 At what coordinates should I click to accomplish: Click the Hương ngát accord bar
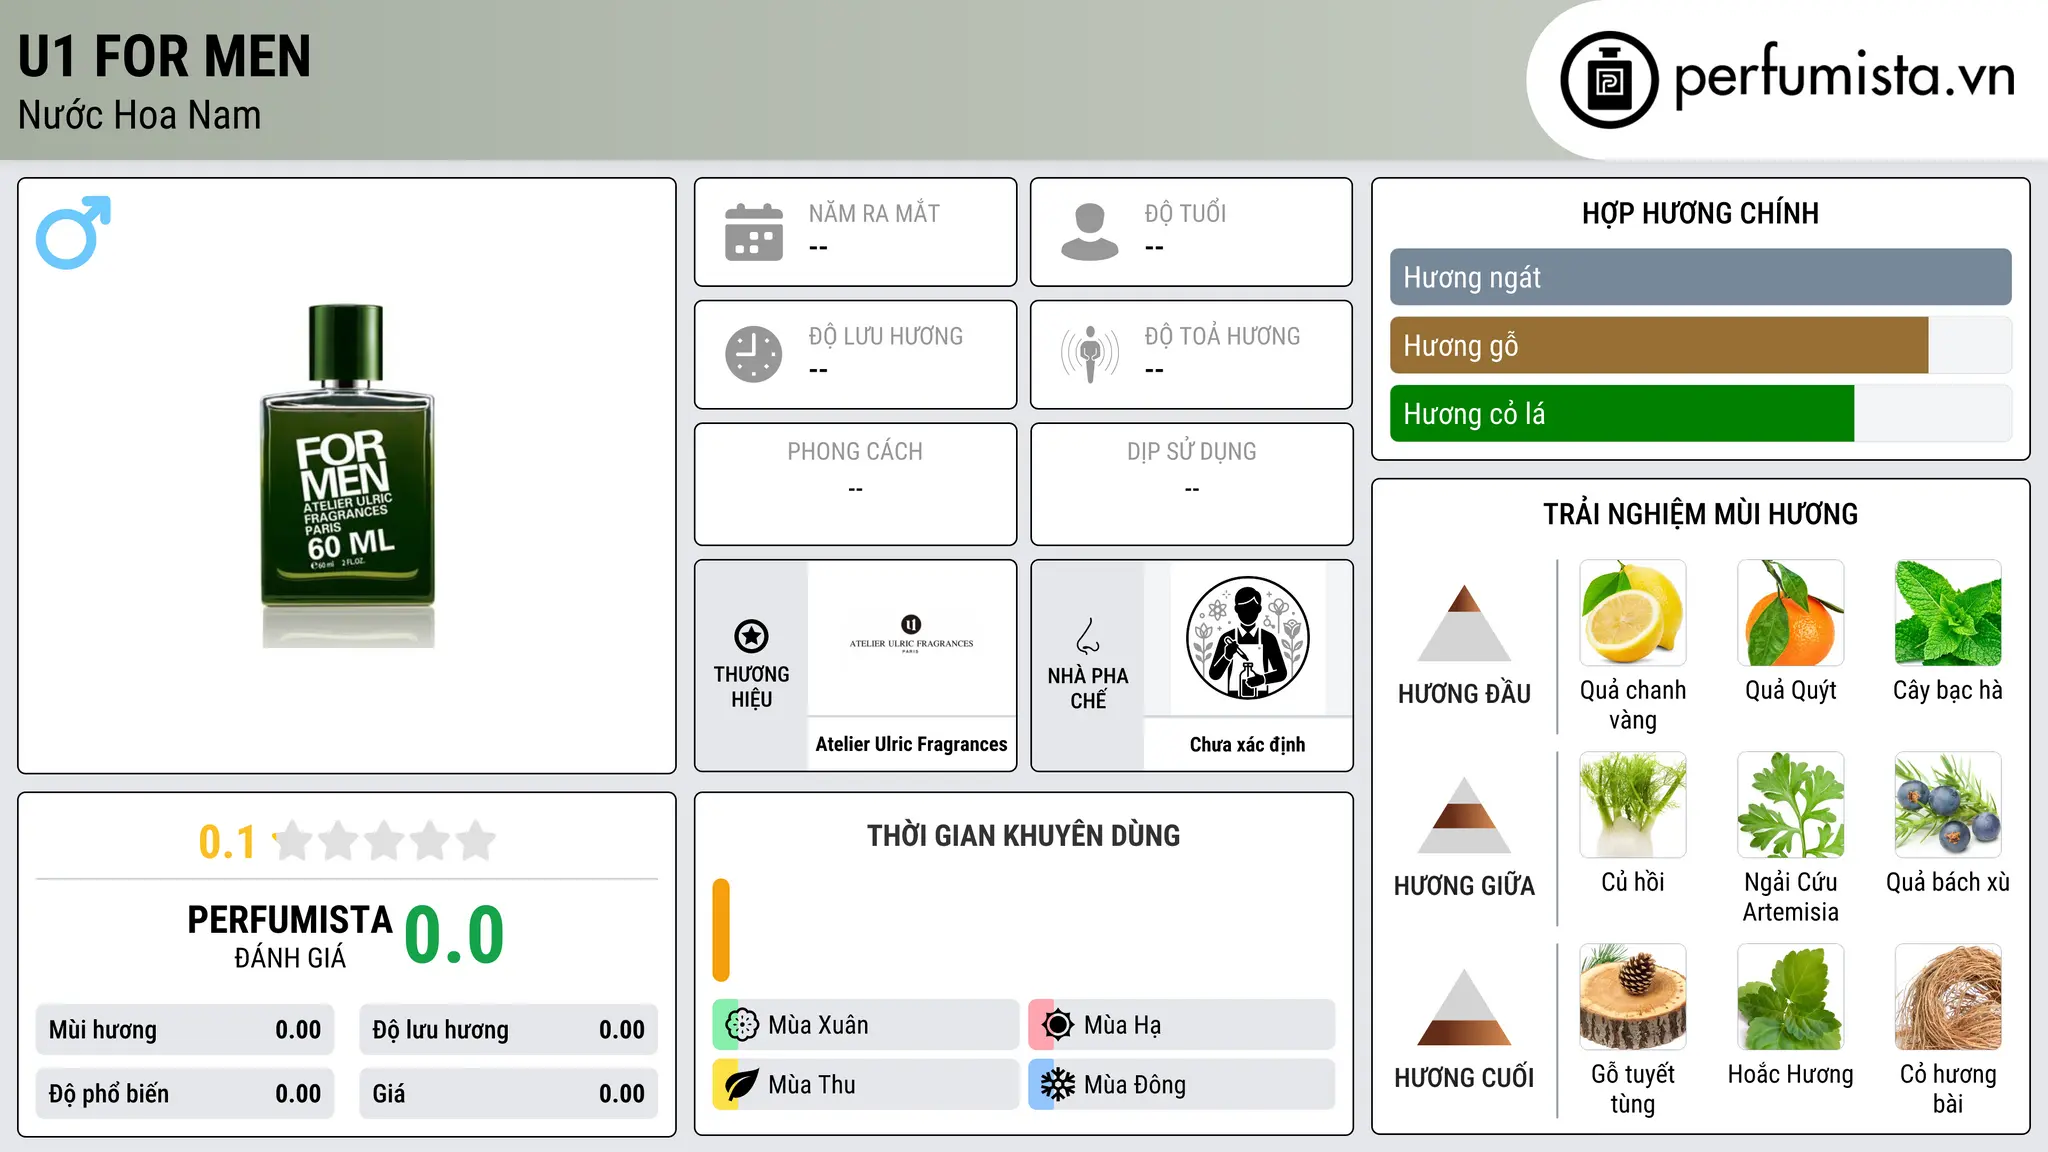coord(1700,277)
